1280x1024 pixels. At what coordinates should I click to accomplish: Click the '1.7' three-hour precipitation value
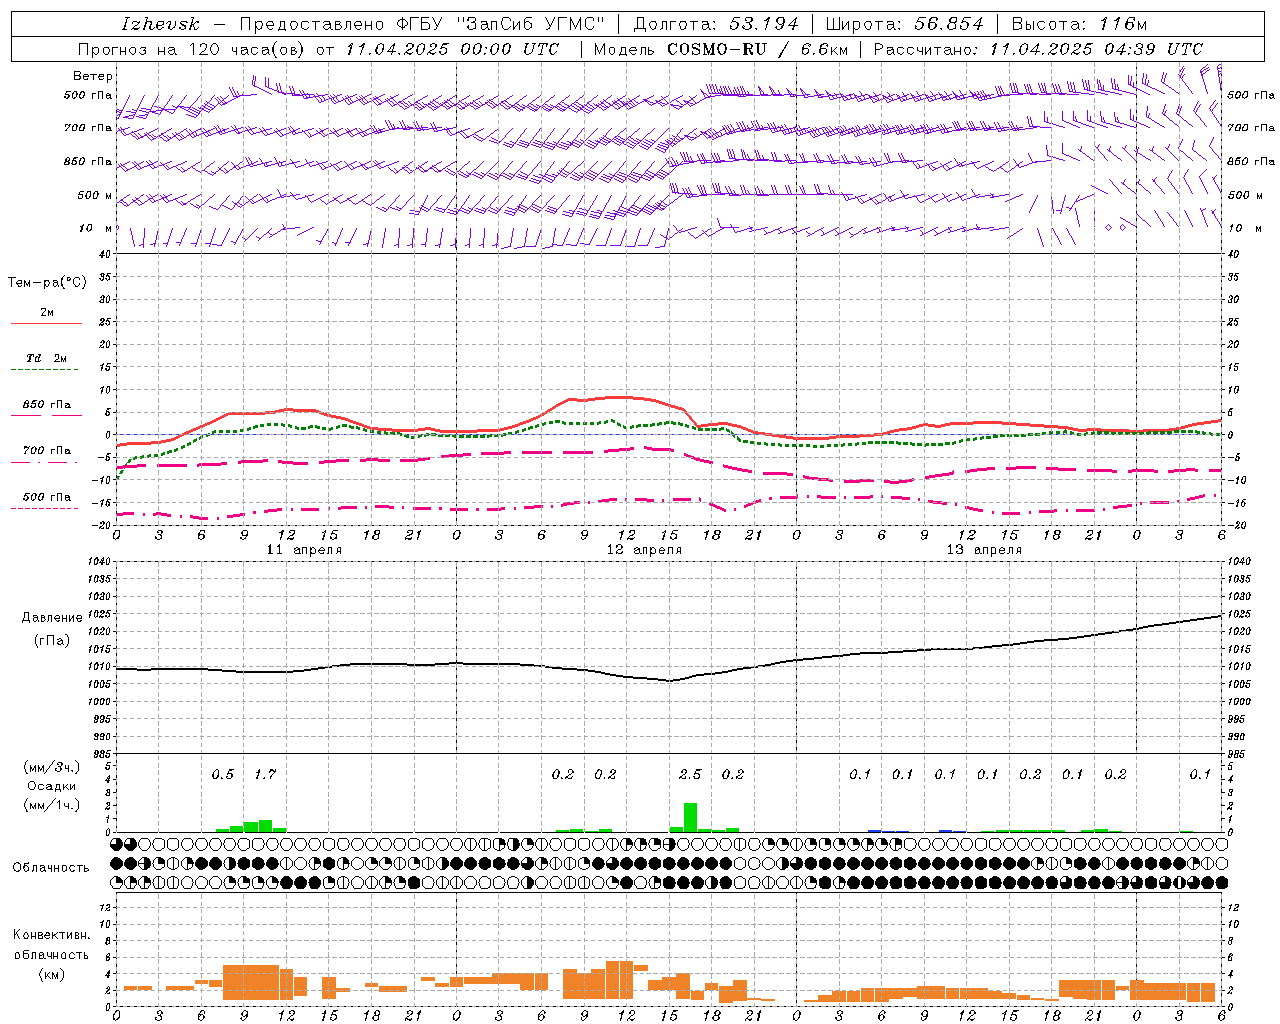click(265, 774)
